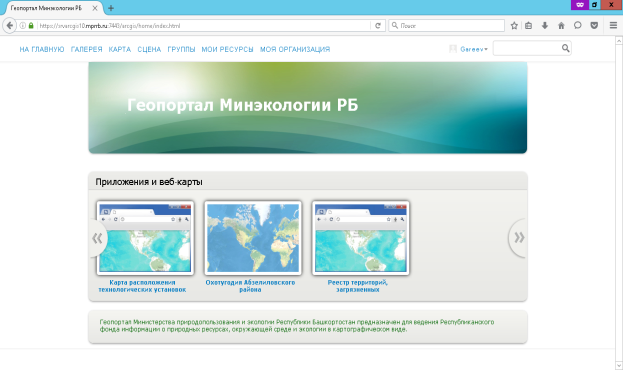Open a new browser tab
624x370 pixels.
tap(111, 8)
